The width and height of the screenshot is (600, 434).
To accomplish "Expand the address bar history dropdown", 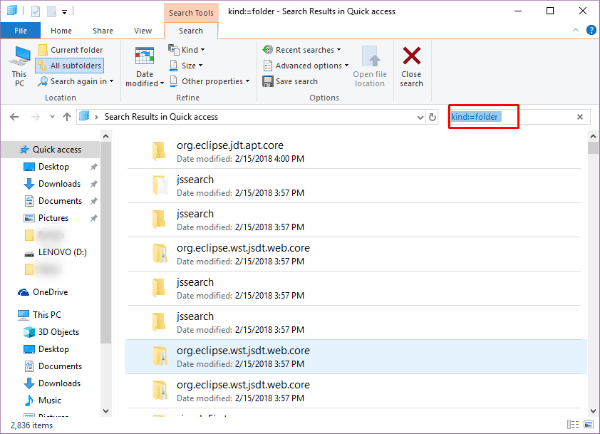I will coord(420,117).
